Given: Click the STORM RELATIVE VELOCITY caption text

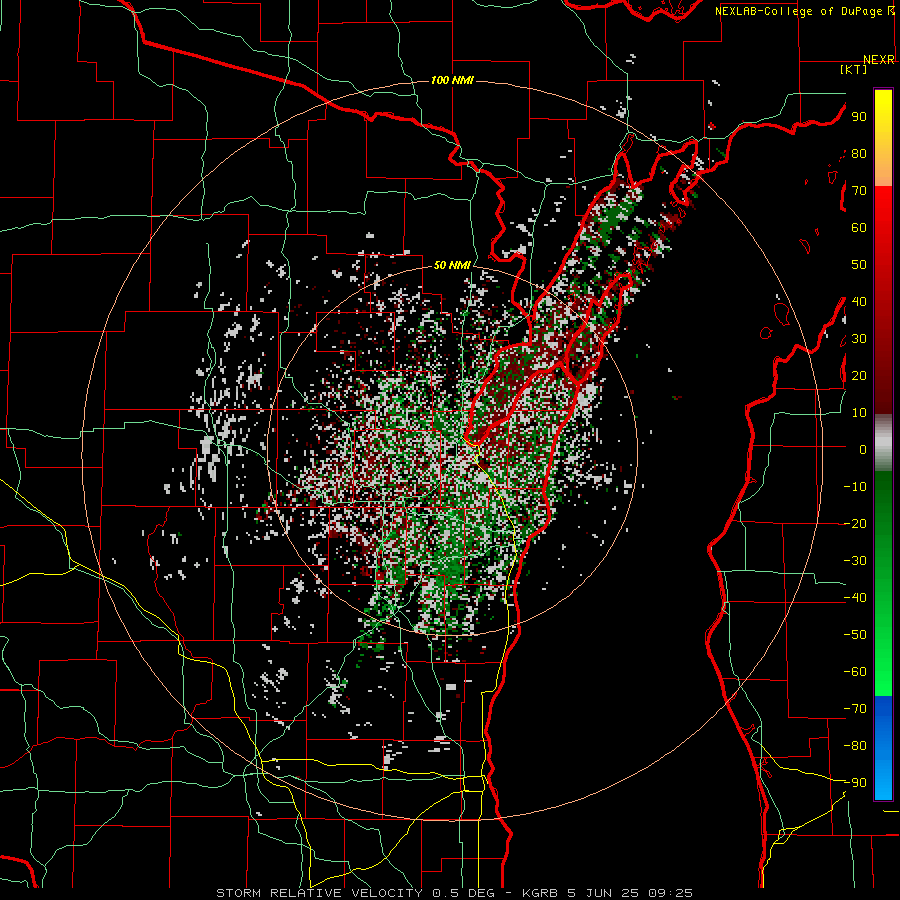Looking at the screenshot, I should point(319,893).
